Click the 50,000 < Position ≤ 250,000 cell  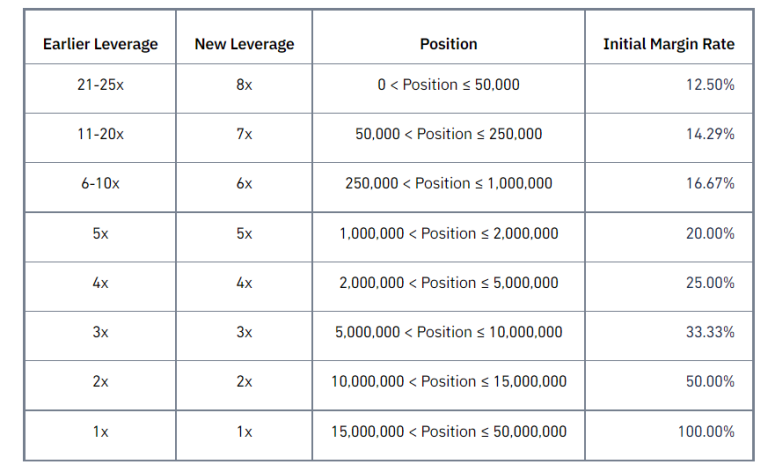tap(448, 134)
